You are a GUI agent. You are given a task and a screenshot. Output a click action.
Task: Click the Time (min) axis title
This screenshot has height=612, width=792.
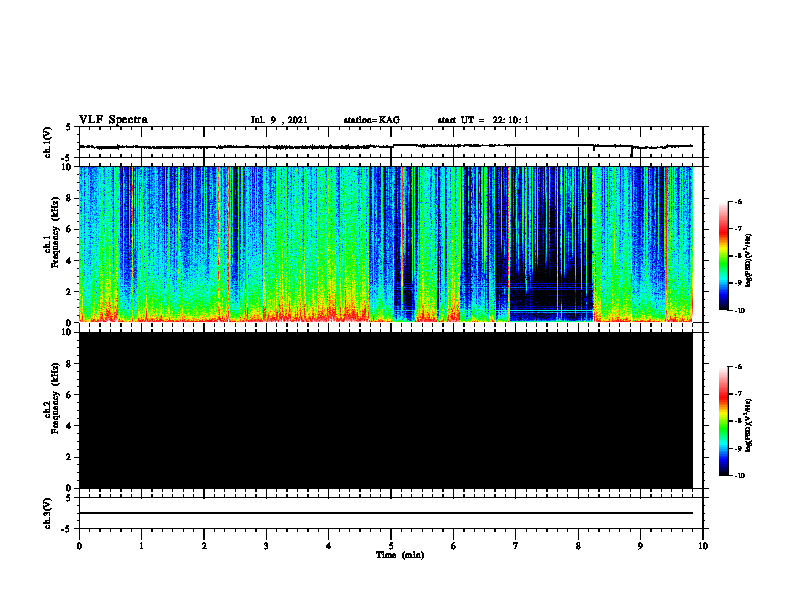[x=400, y=555]
